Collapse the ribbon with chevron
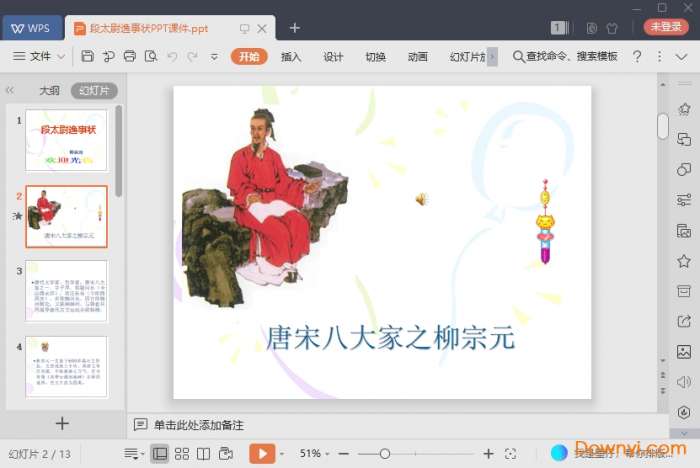This screenshot has width=700, height=468. (681, 57)
